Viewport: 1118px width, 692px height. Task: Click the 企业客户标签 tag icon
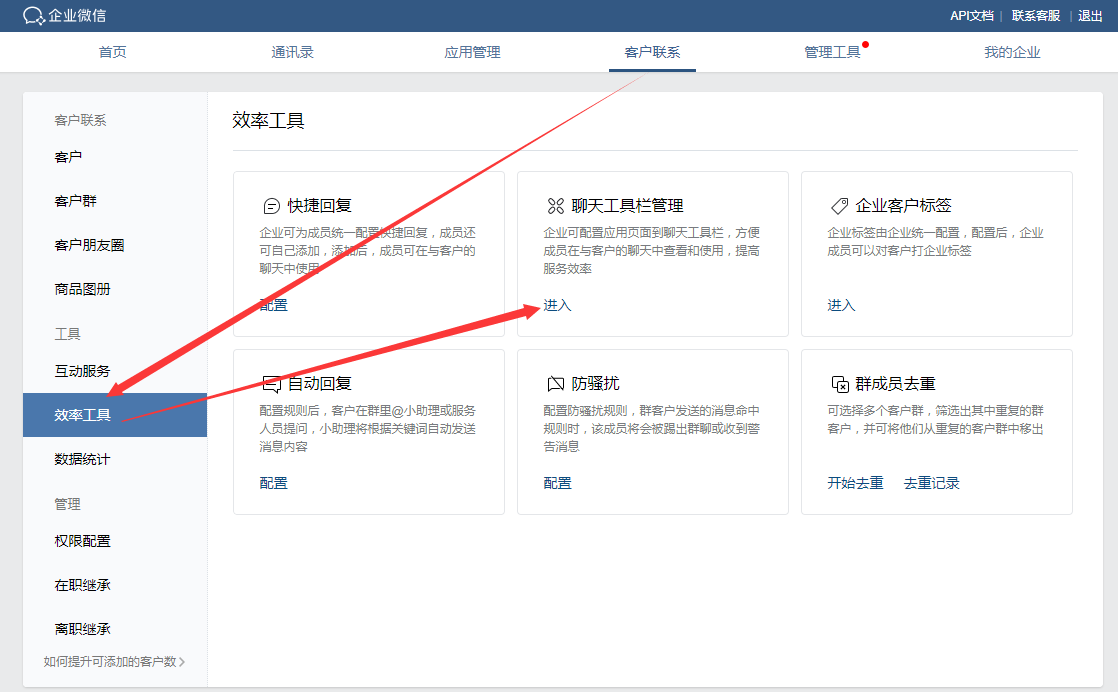click(x=839, y=206)
